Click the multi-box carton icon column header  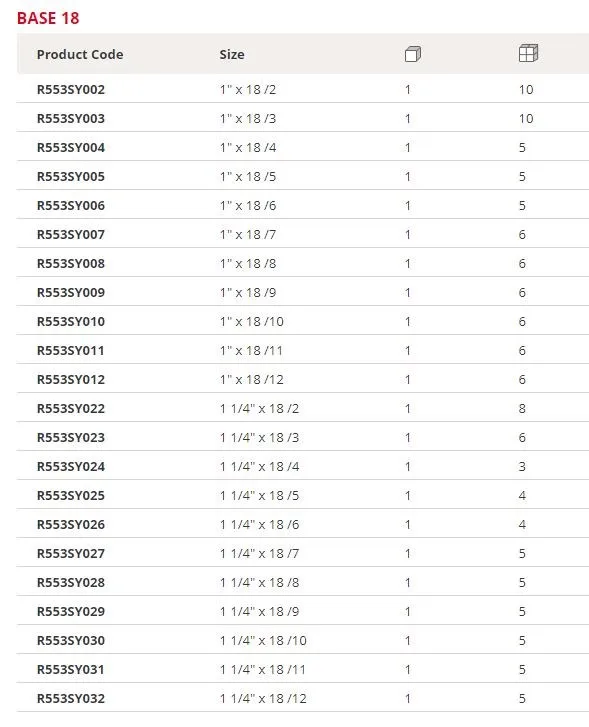click(528, 53)
